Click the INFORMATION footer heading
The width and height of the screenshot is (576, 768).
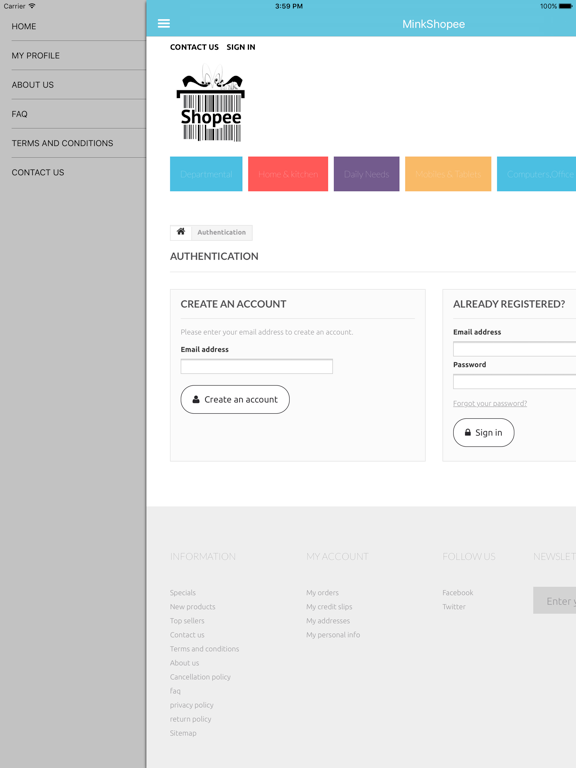pyautogui.click(x=203, y=557)
